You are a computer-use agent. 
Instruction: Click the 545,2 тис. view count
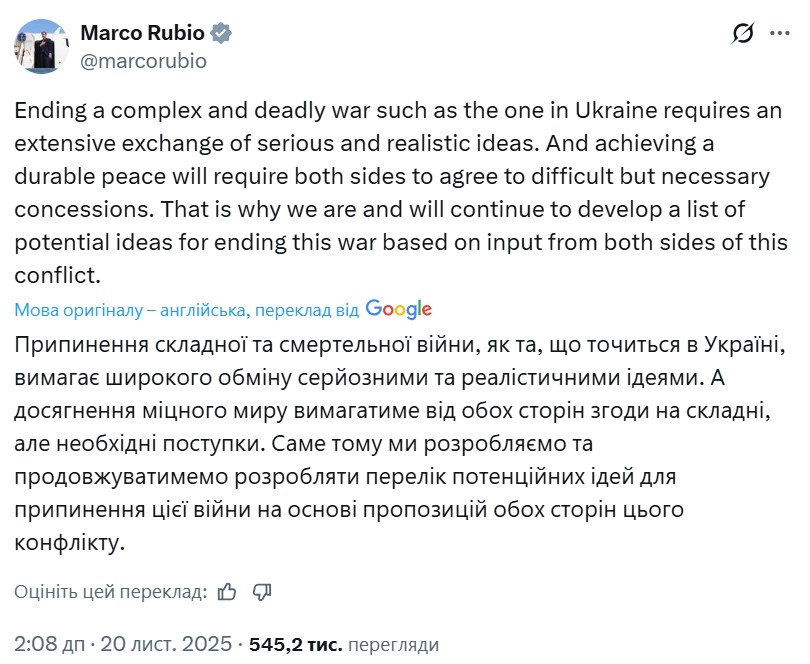tap(295, 643)
